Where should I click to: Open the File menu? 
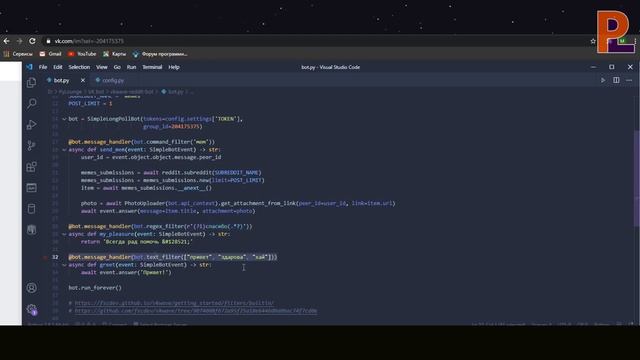click(43, 67)
